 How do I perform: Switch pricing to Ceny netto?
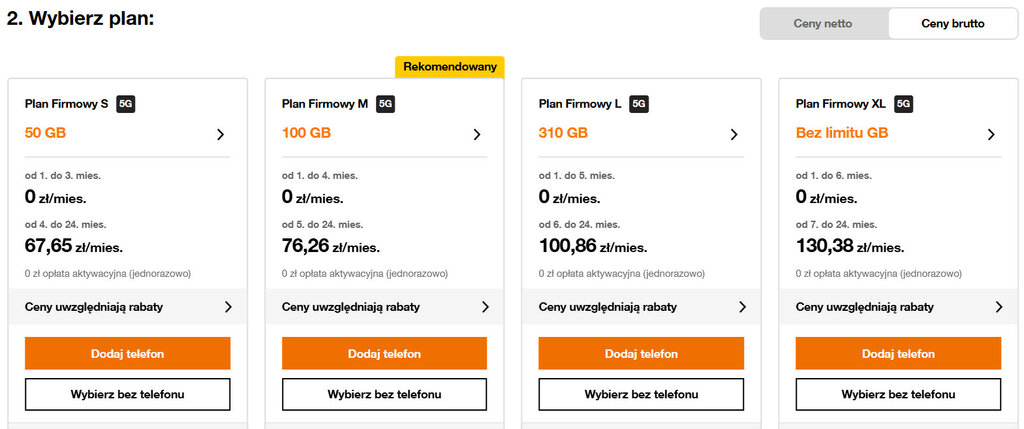click(823, 24)
